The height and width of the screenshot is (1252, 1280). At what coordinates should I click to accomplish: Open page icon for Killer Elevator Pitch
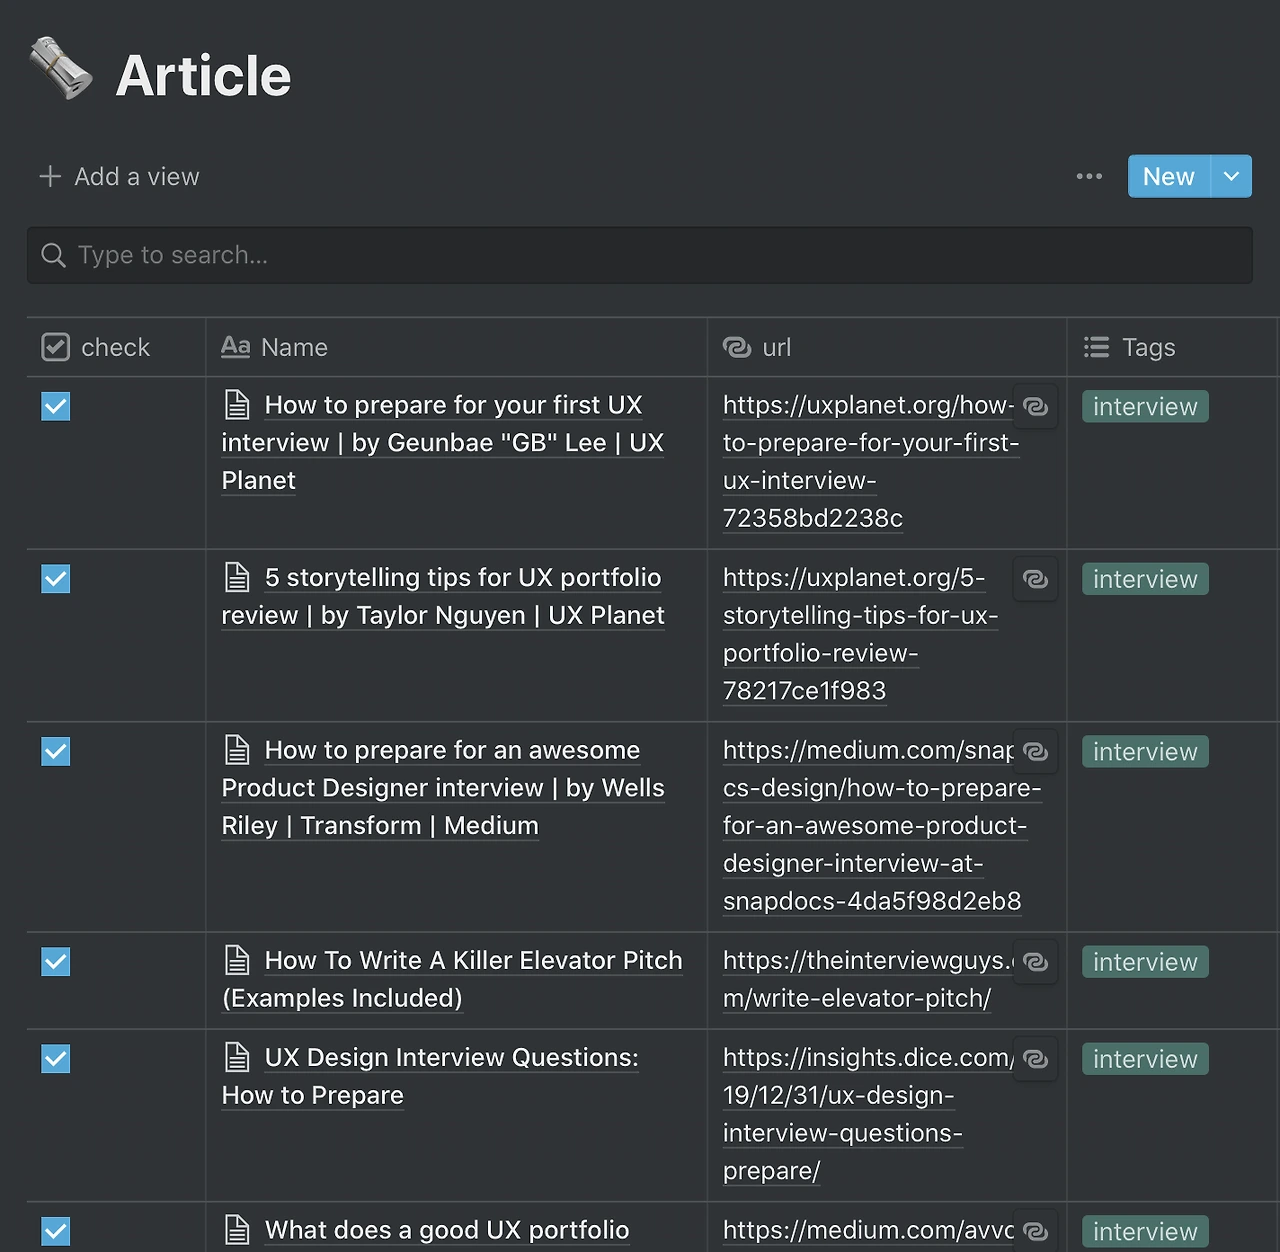pyautogui.click(x=237, y=961)
